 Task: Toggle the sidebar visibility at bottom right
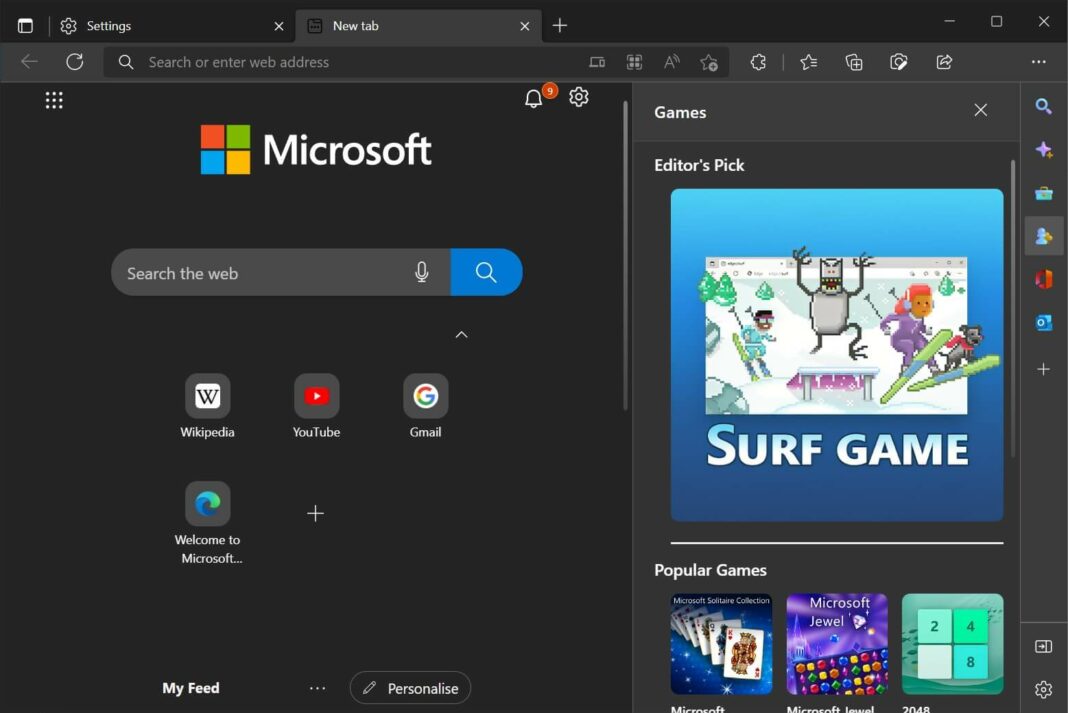coord(1044,646)
